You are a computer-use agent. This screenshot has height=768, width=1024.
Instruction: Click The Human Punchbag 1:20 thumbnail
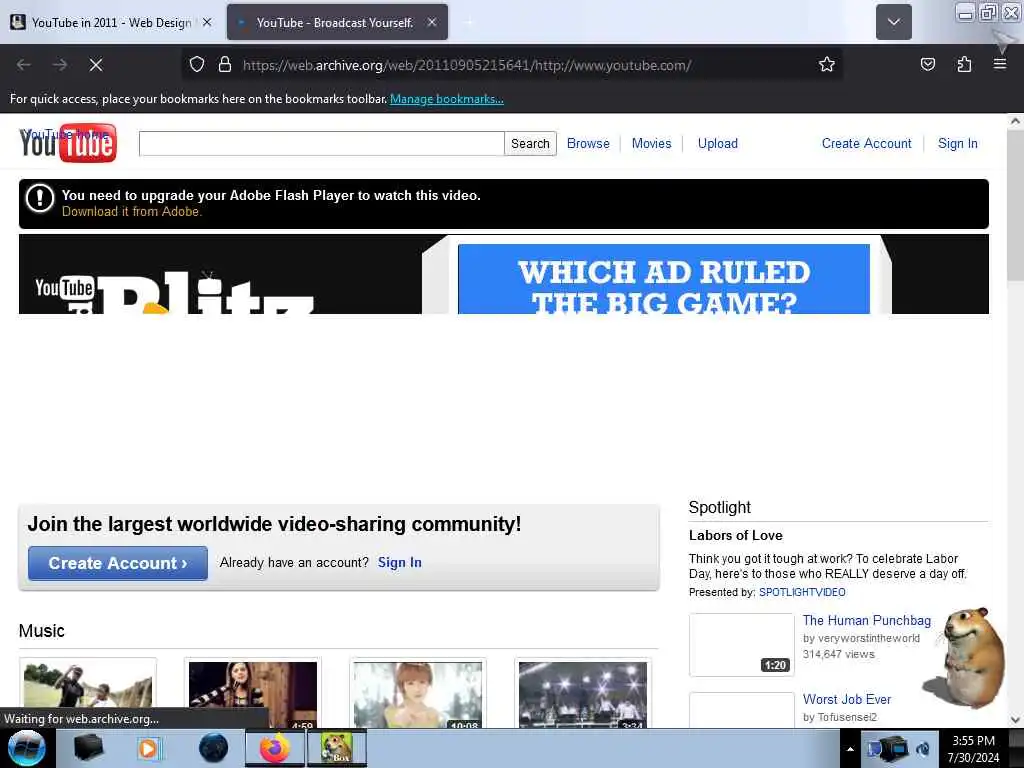tap(741, 645)
